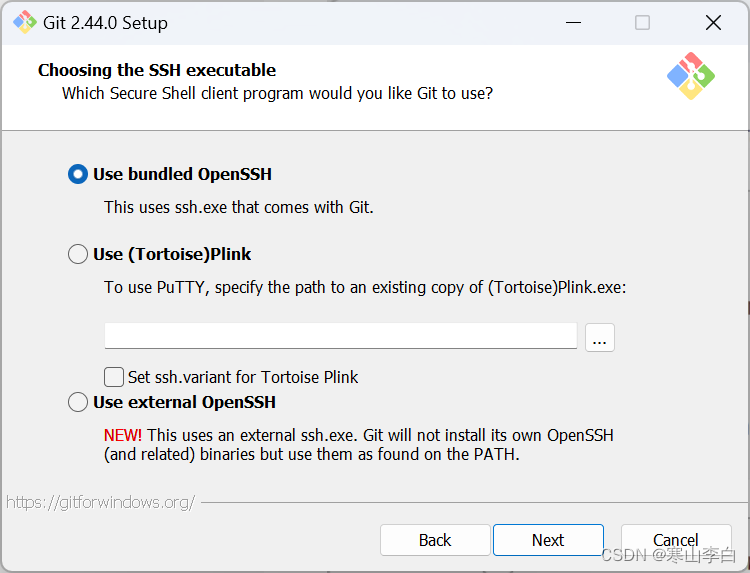Minimize the Git Setup window
Screen dimensions: 750x573
[573, 22]
